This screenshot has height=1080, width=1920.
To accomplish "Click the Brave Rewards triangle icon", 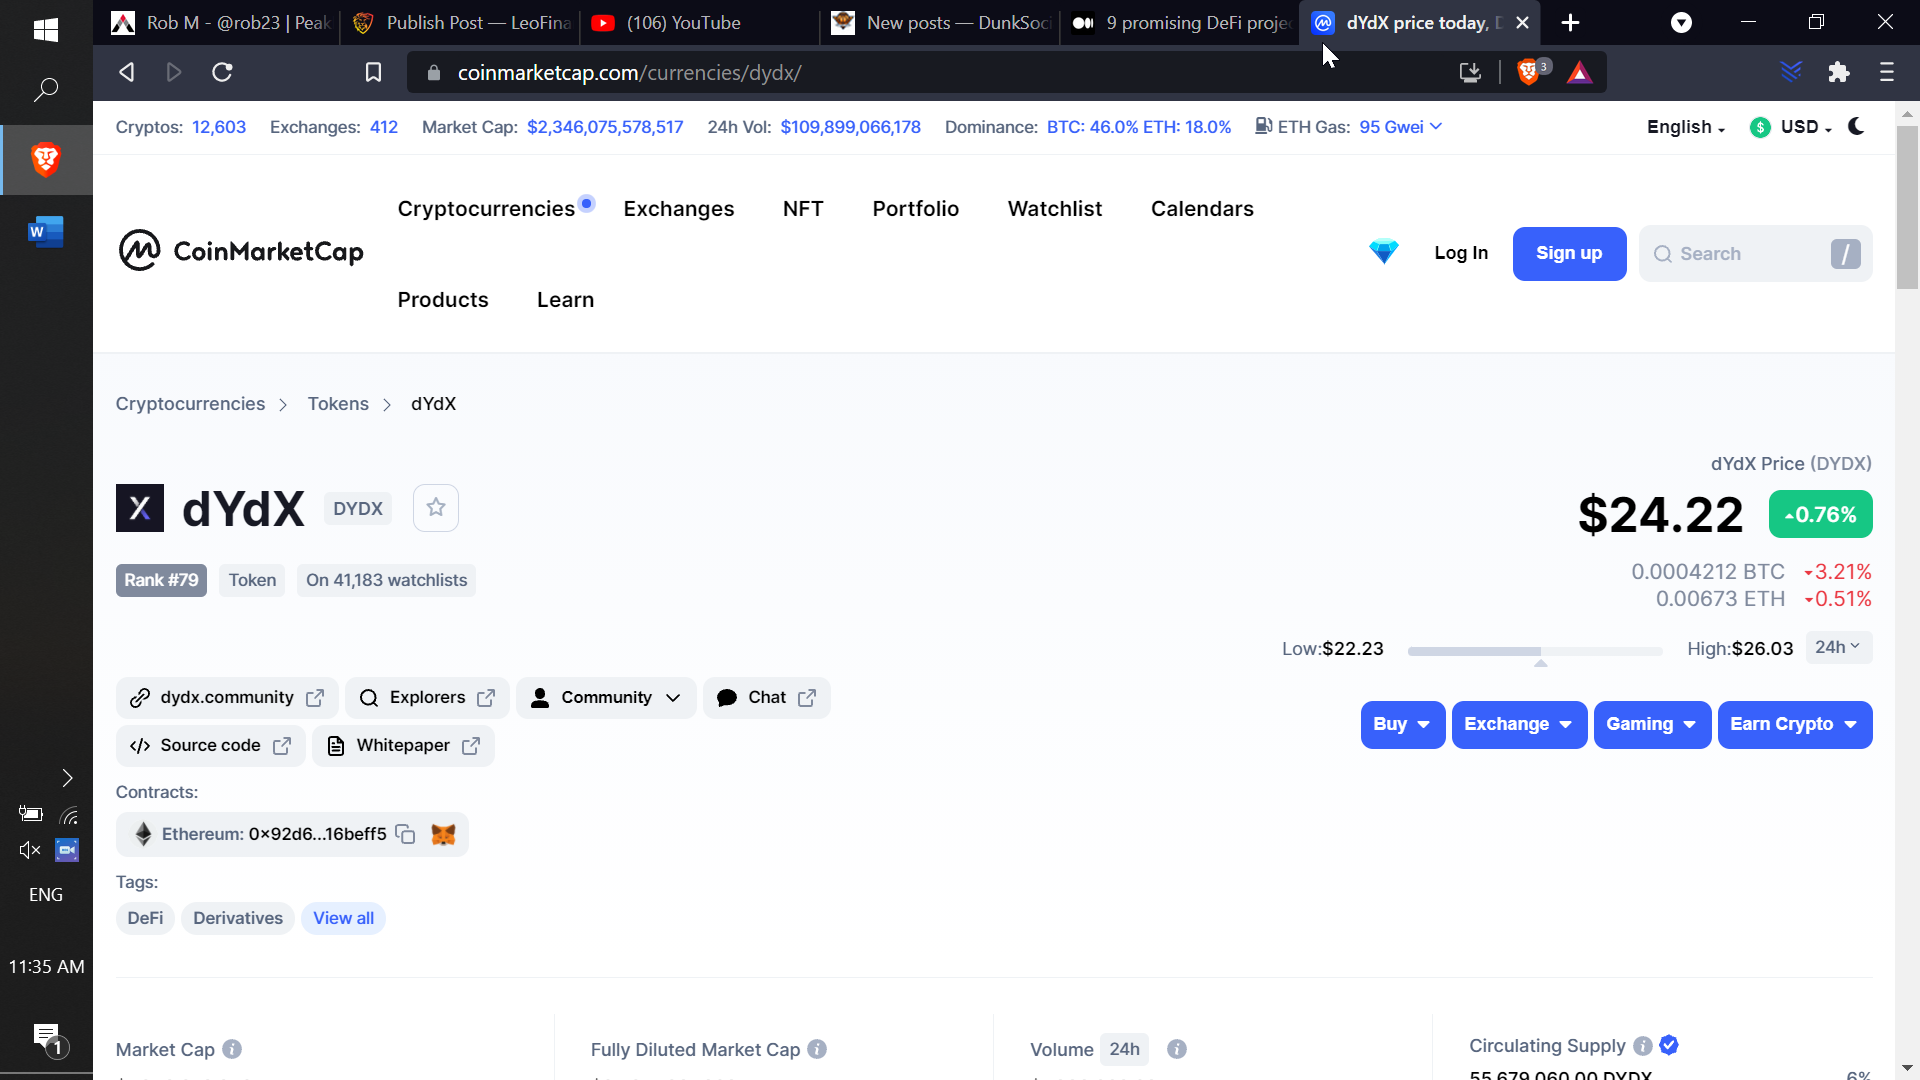I will coord(1580,72).
